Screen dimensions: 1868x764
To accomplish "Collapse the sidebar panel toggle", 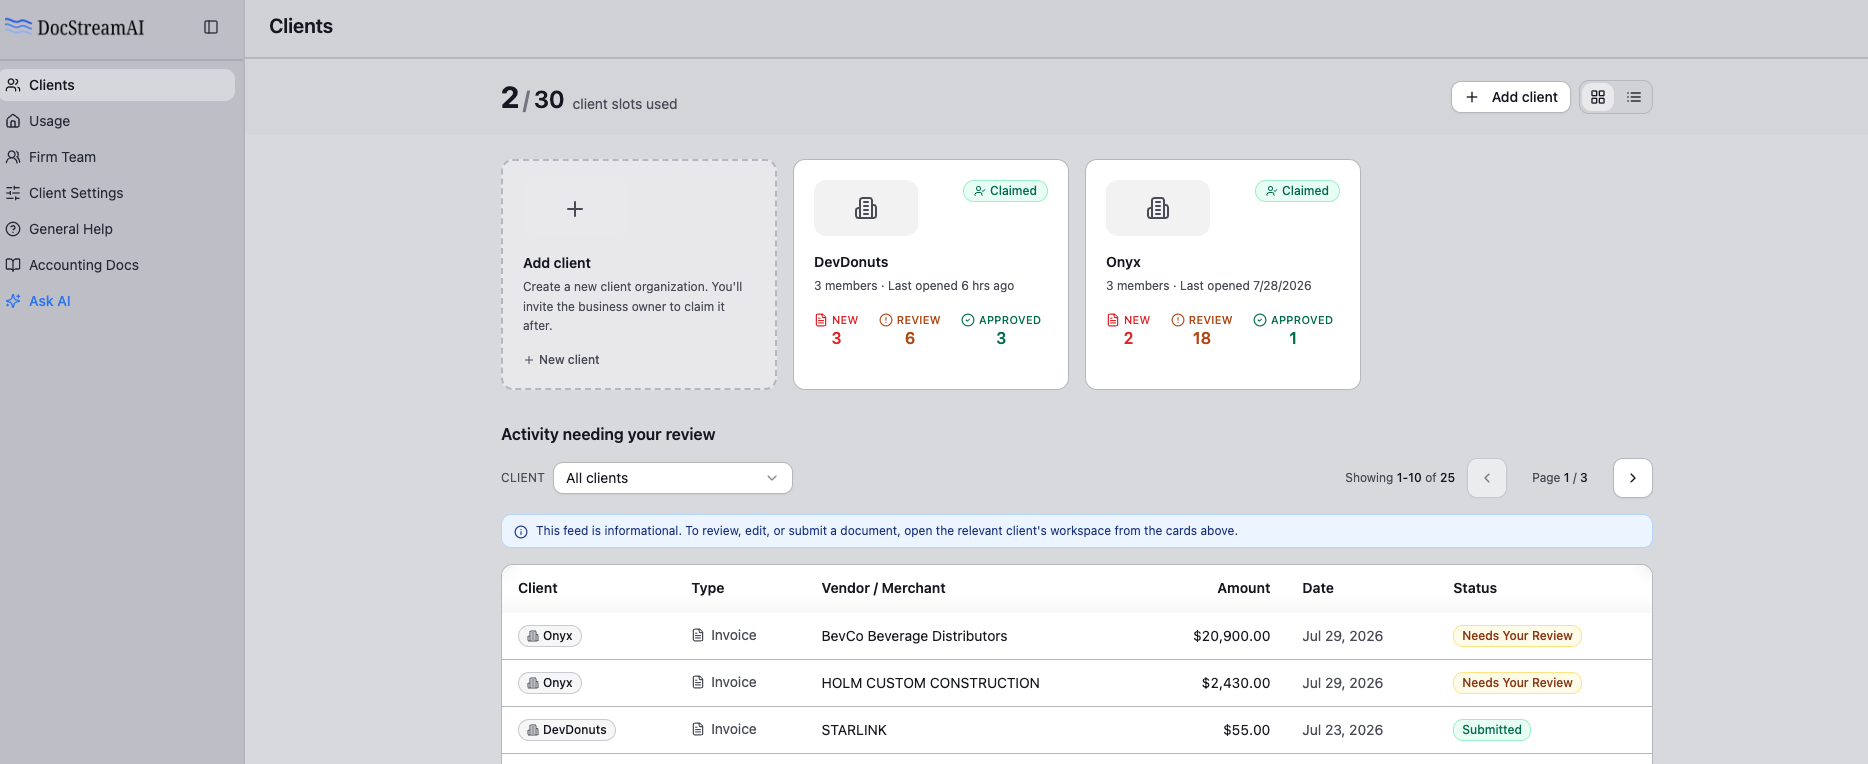I will pos(211,27).
